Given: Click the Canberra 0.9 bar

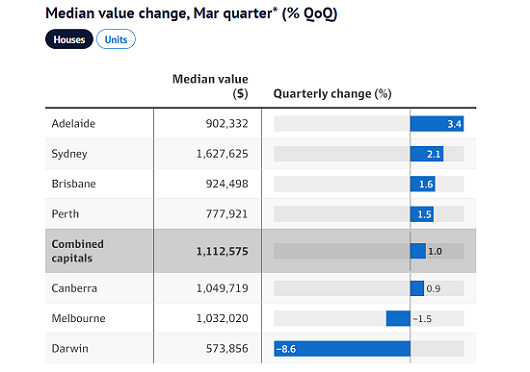Looking at the screenshot, I should pyautogui.click(x=417, y=288).
